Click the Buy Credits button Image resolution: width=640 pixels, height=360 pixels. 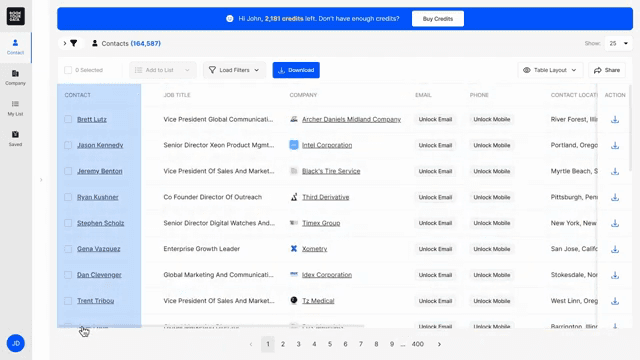[x=438, y=19]
